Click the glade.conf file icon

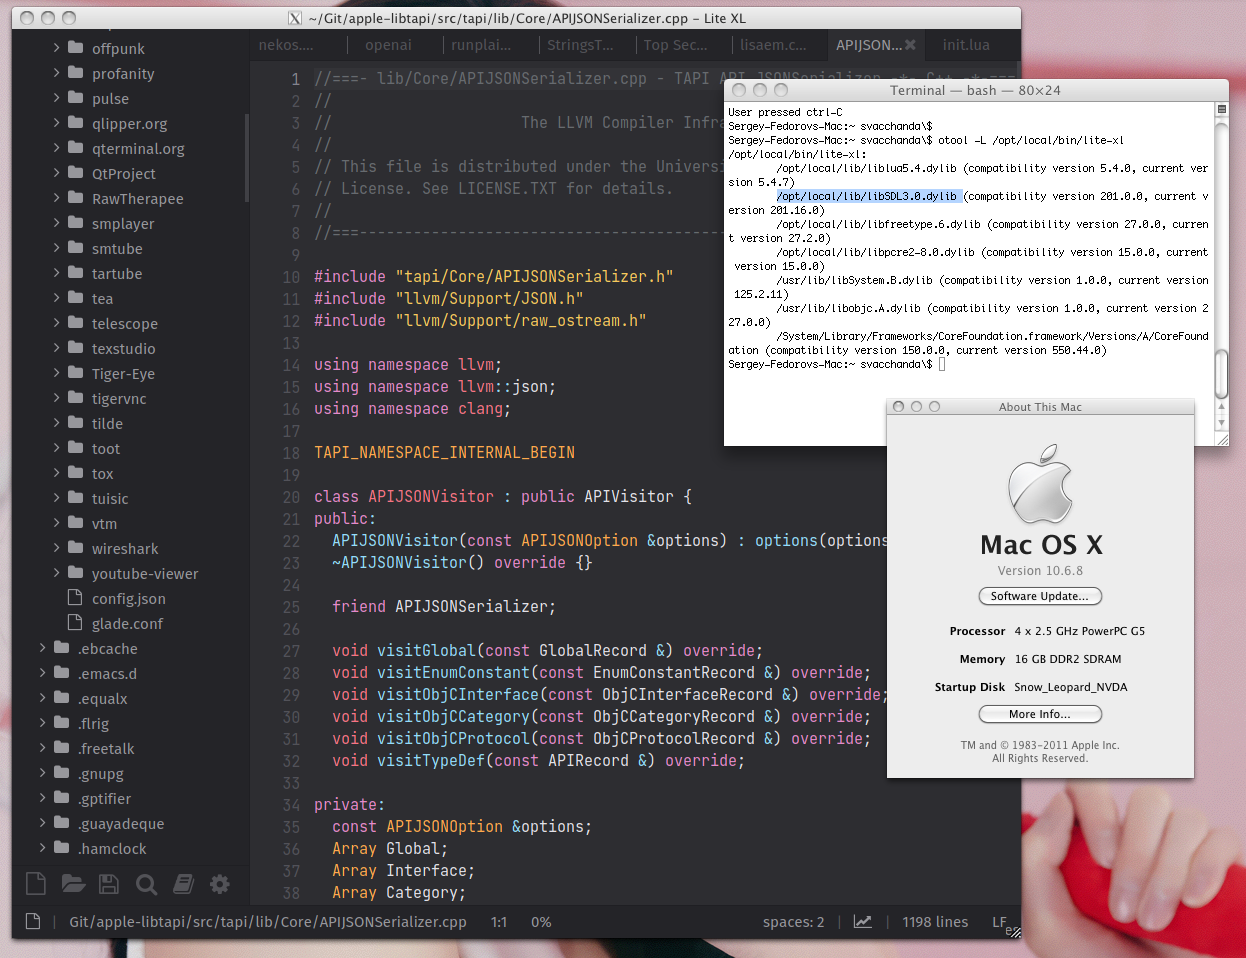pyautogui.click(x=75, y=623)
